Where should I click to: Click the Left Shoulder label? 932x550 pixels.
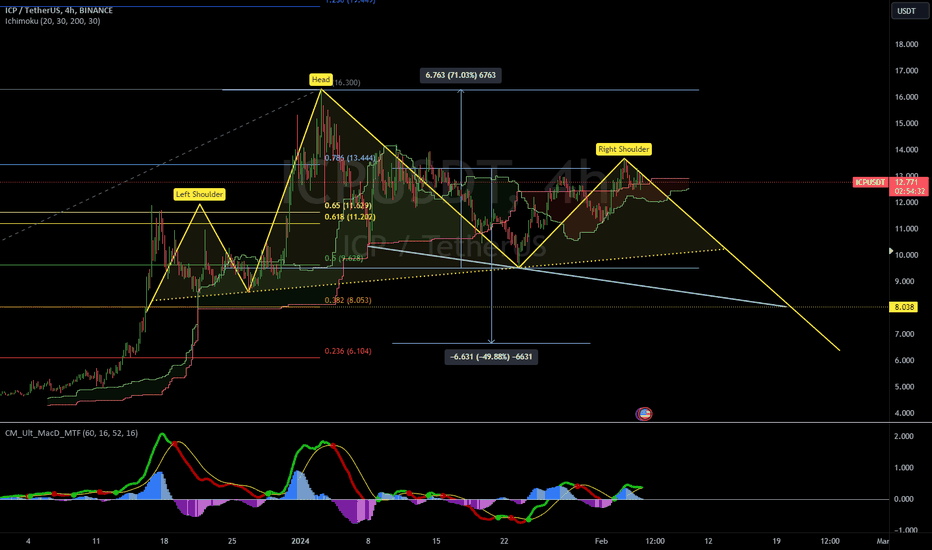[x=200, y=194]
